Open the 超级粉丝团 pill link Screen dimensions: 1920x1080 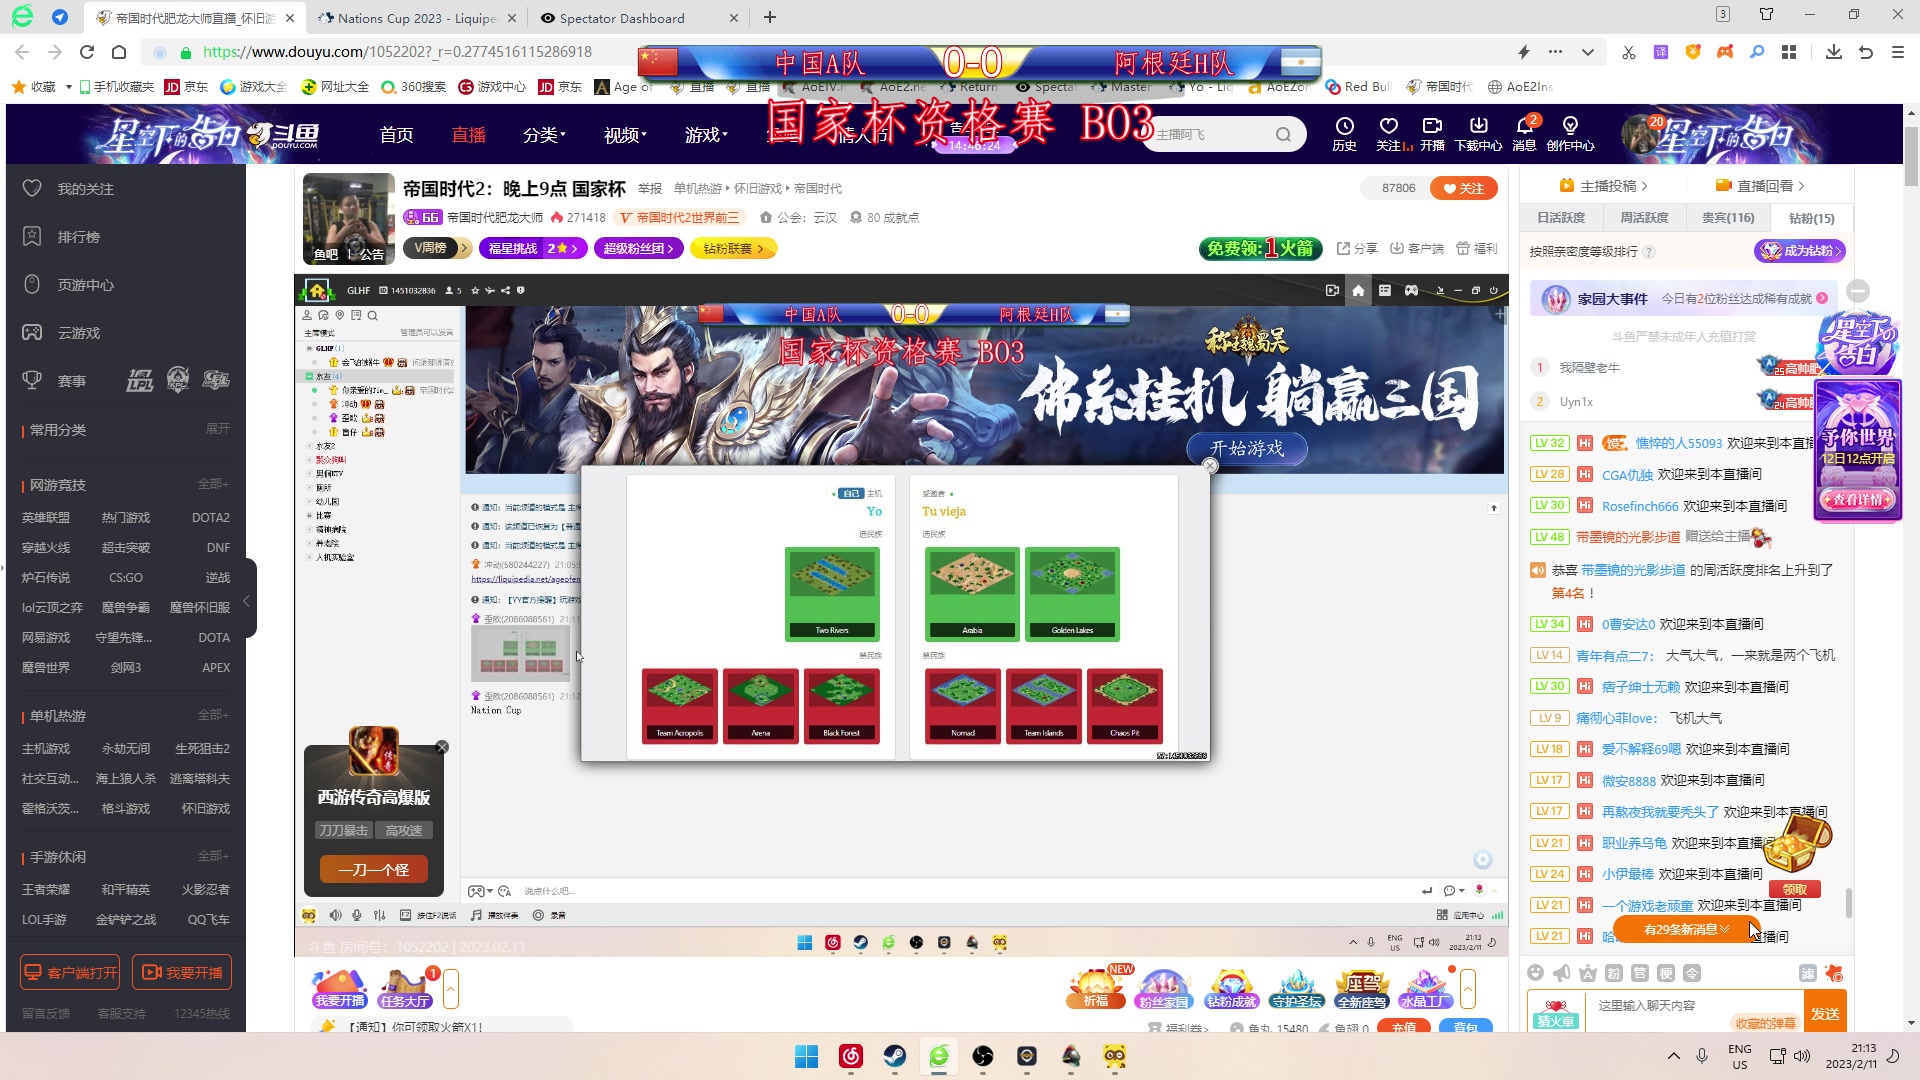[638, 248]
